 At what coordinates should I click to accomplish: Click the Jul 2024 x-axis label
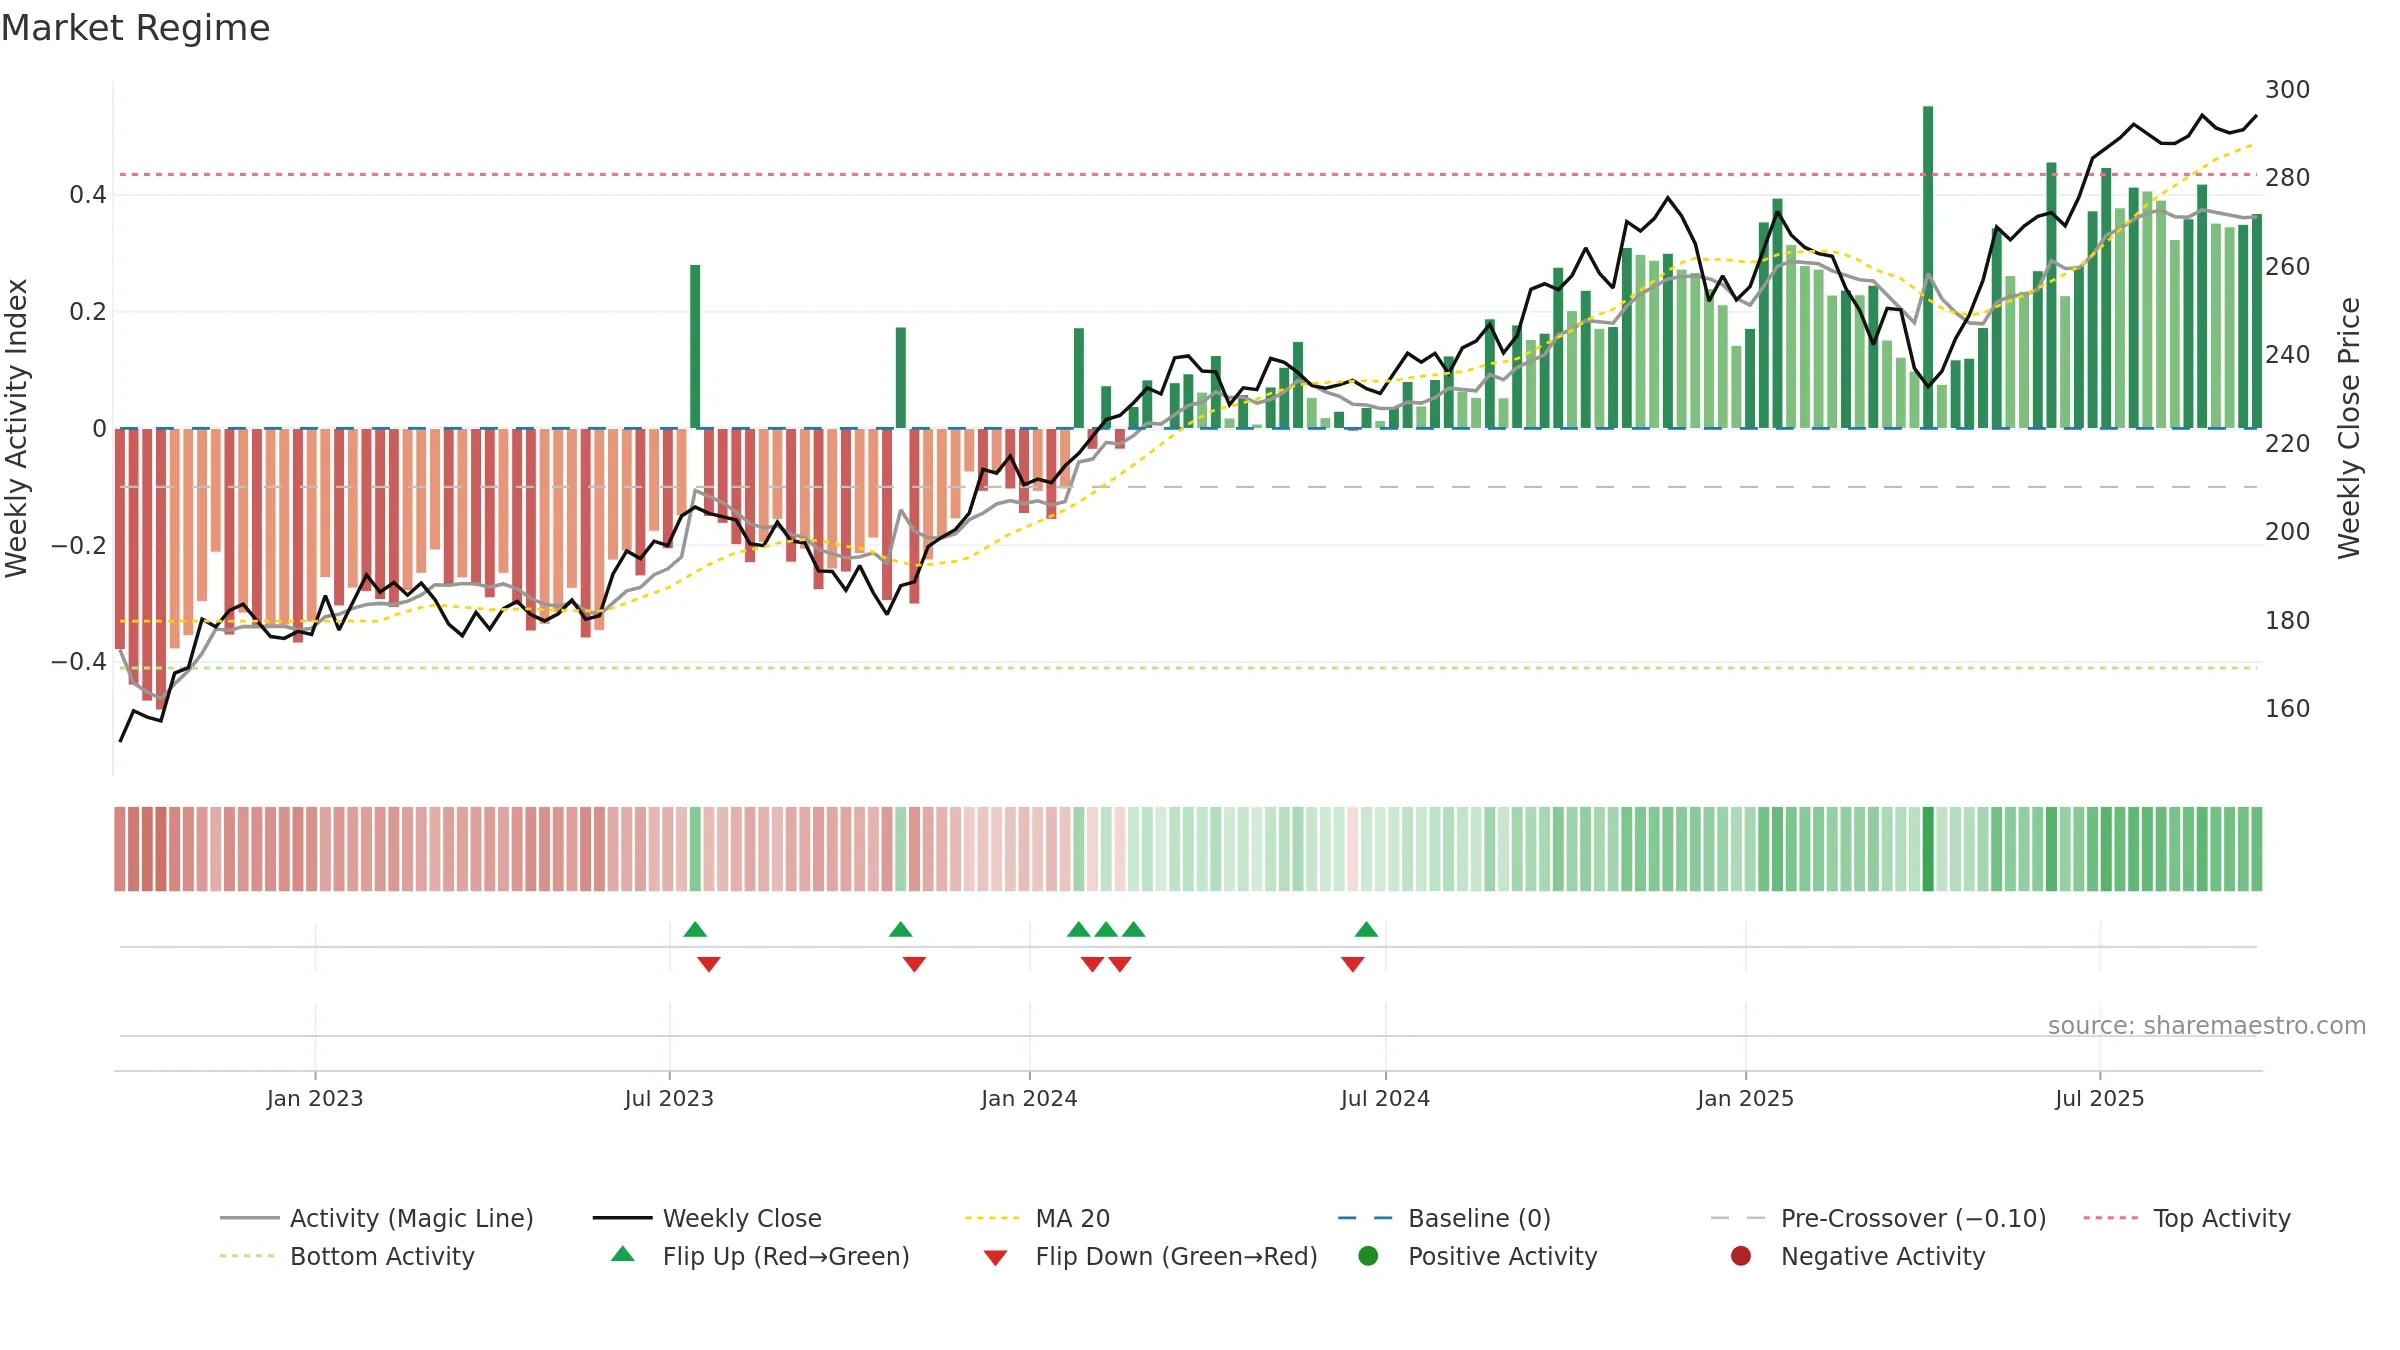pyautogui.click(x=1385, y=1098)
